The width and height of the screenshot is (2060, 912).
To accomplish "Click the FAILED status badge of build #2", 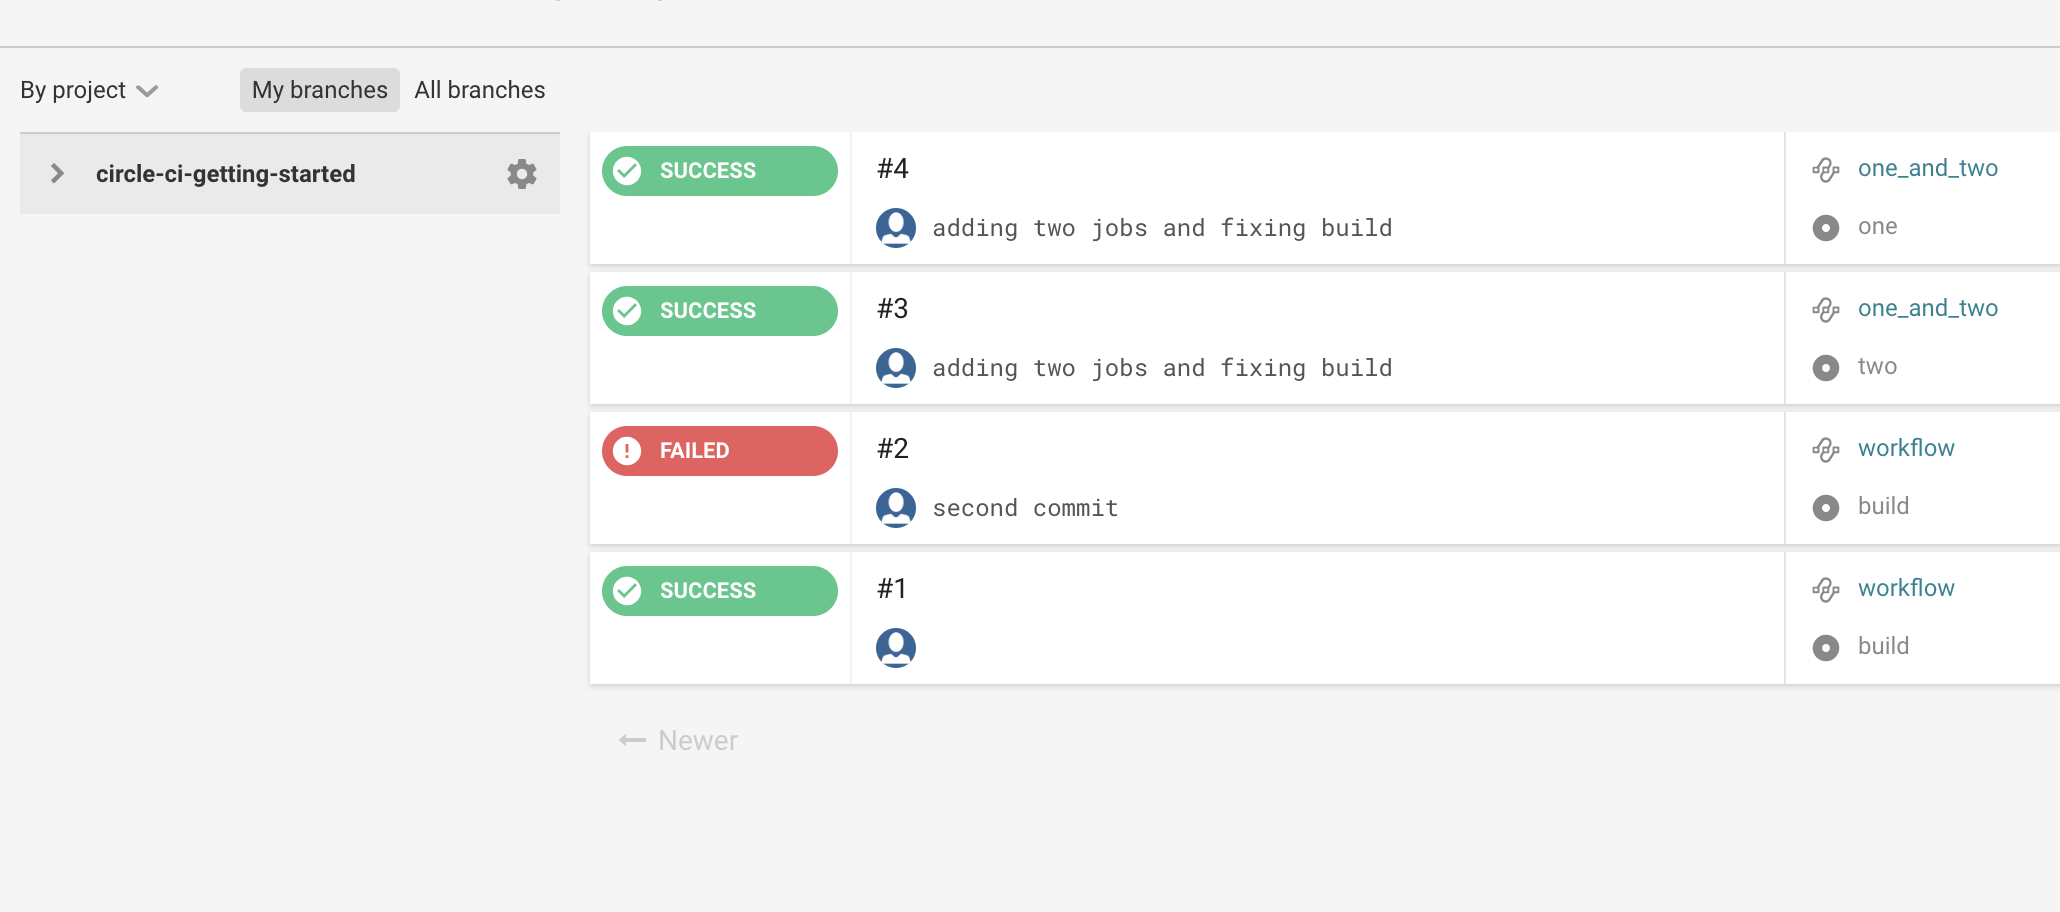I will point(719,451).
